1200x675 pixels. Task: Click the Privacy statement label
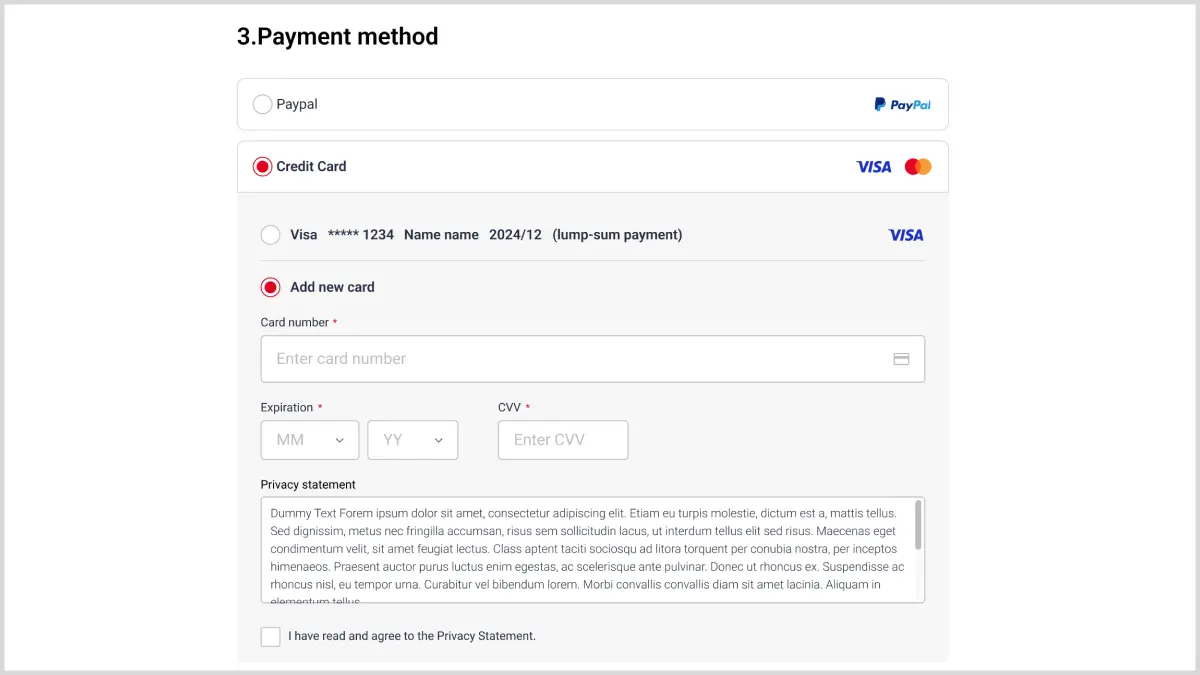(x=308, y=484)
